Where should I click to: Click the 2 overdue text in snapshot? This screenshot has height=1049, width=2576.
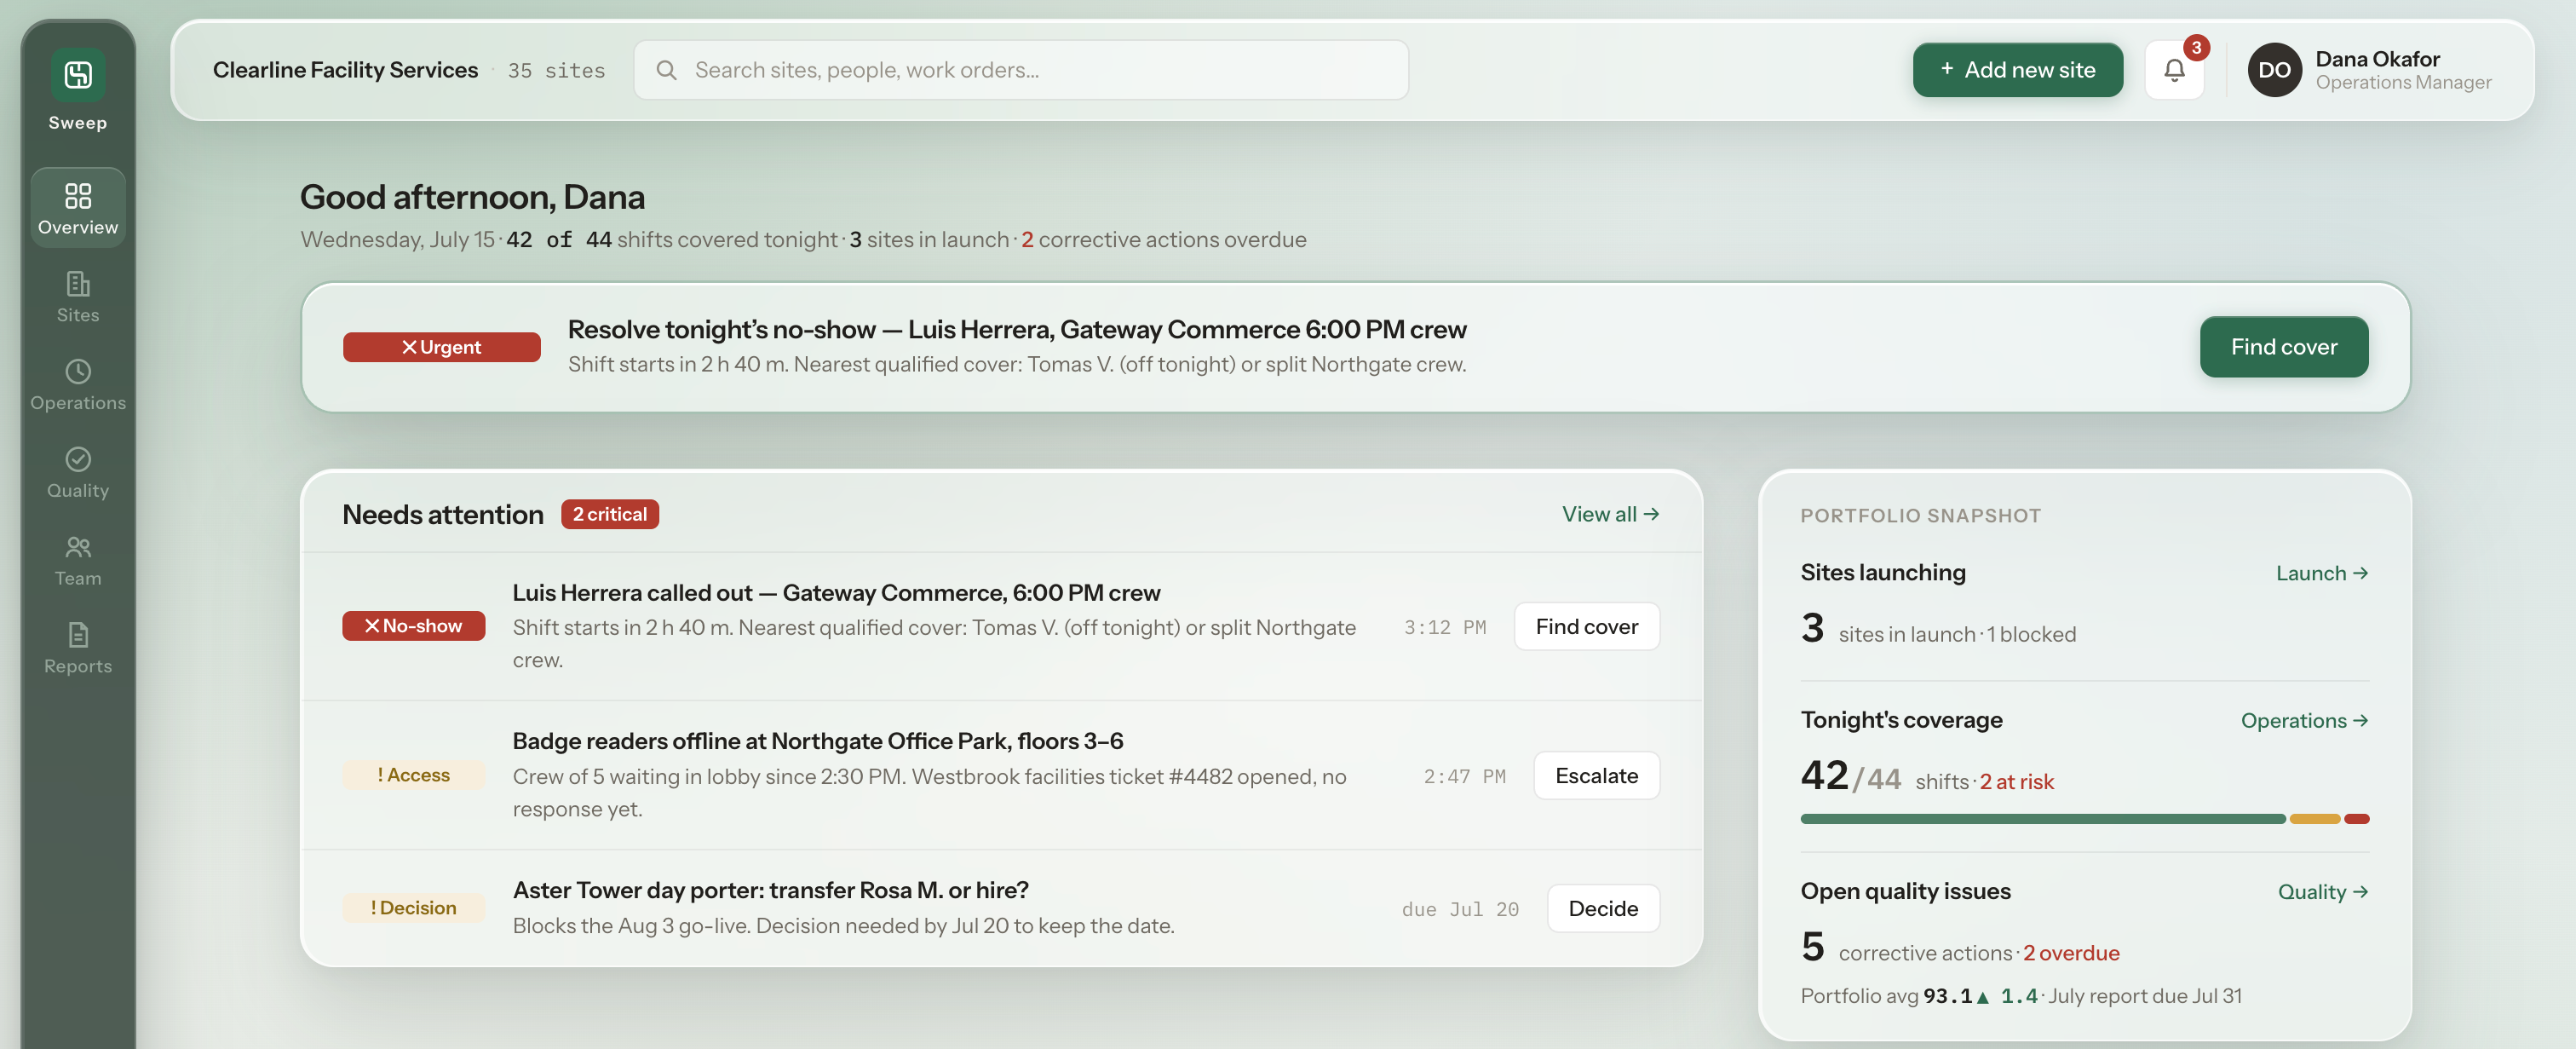click(2071, 953)
